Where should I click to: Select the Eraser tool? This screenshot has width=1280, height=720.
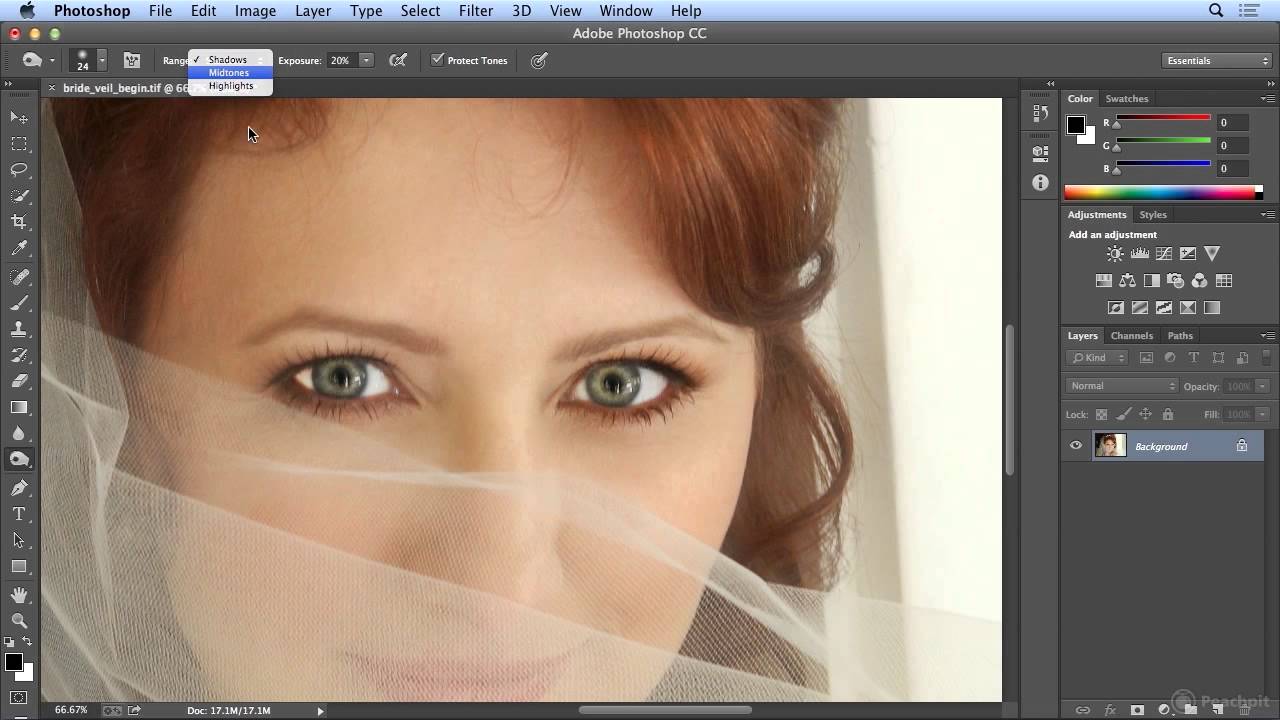pyautogui.click(x=19, y=381)
